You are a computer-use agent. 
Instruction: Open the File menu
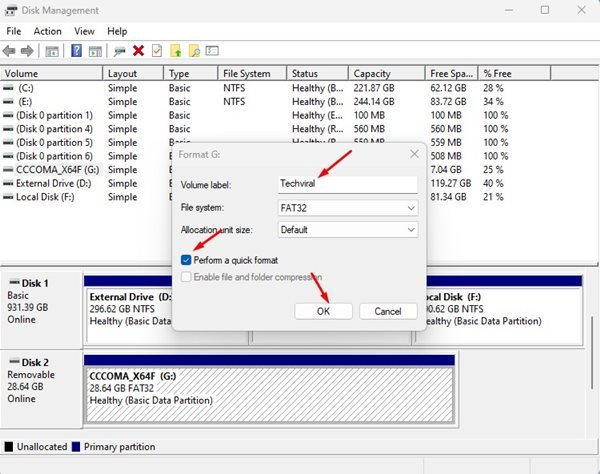(14, 31)
